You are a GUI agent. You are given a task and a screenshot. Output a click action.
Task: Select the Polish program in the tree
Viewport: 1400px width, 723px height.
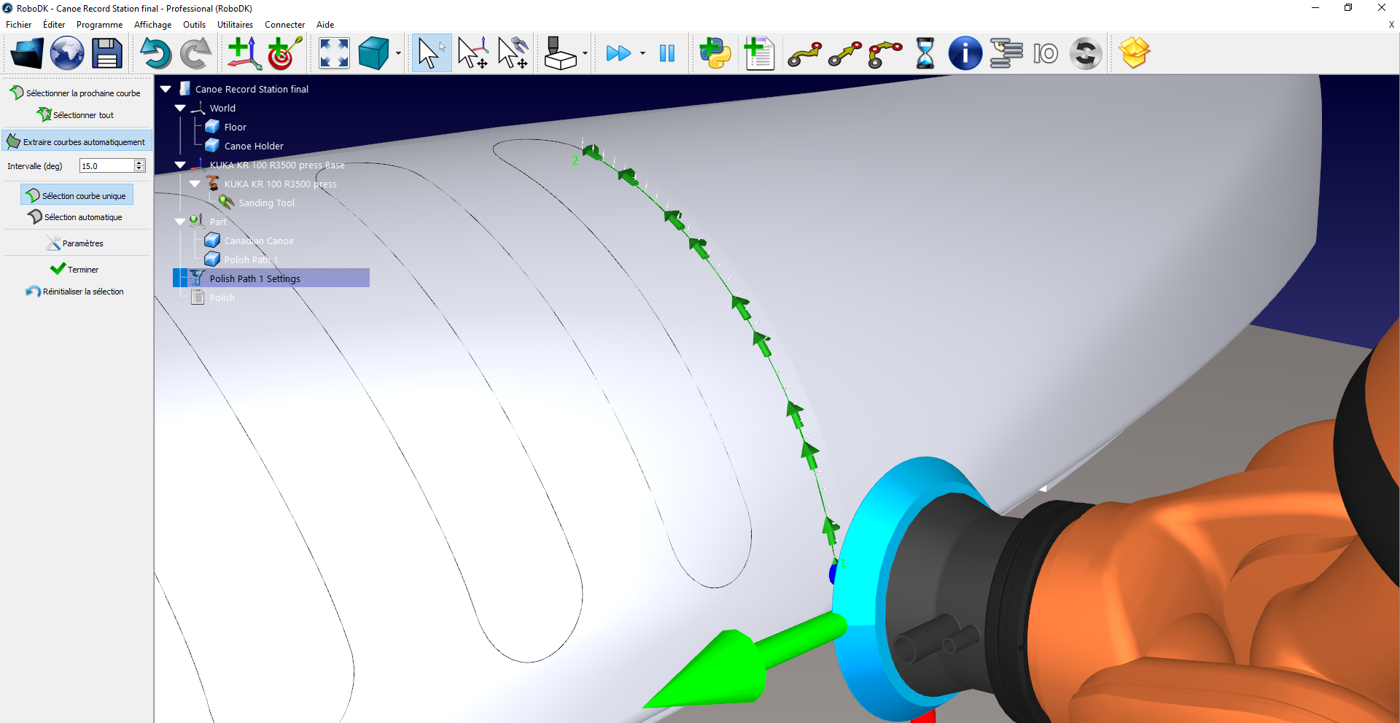click(222, 298)
